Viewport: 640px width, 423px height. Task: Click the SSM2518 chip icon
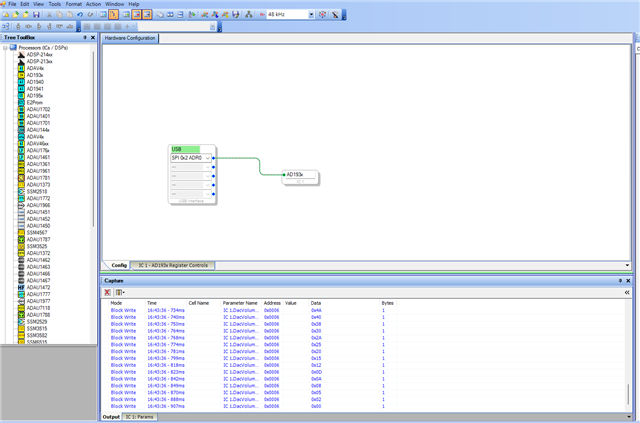pos(21,191)
